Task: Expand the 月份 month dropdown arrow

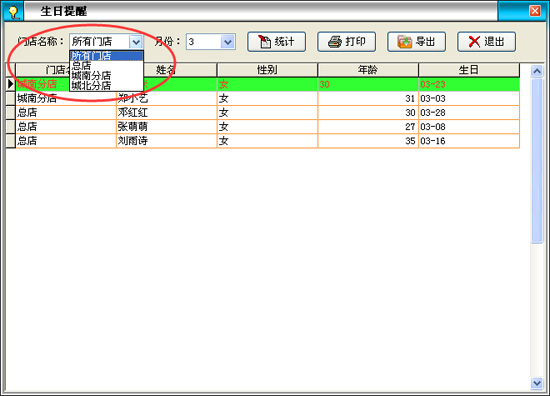Action: pos(228,42)
